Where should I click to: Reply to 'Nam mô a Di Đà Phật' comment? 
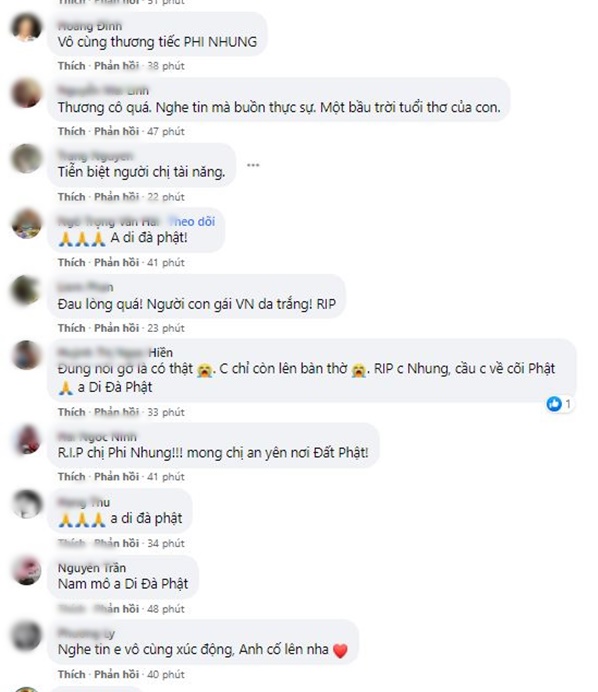(x=117, y=609)
